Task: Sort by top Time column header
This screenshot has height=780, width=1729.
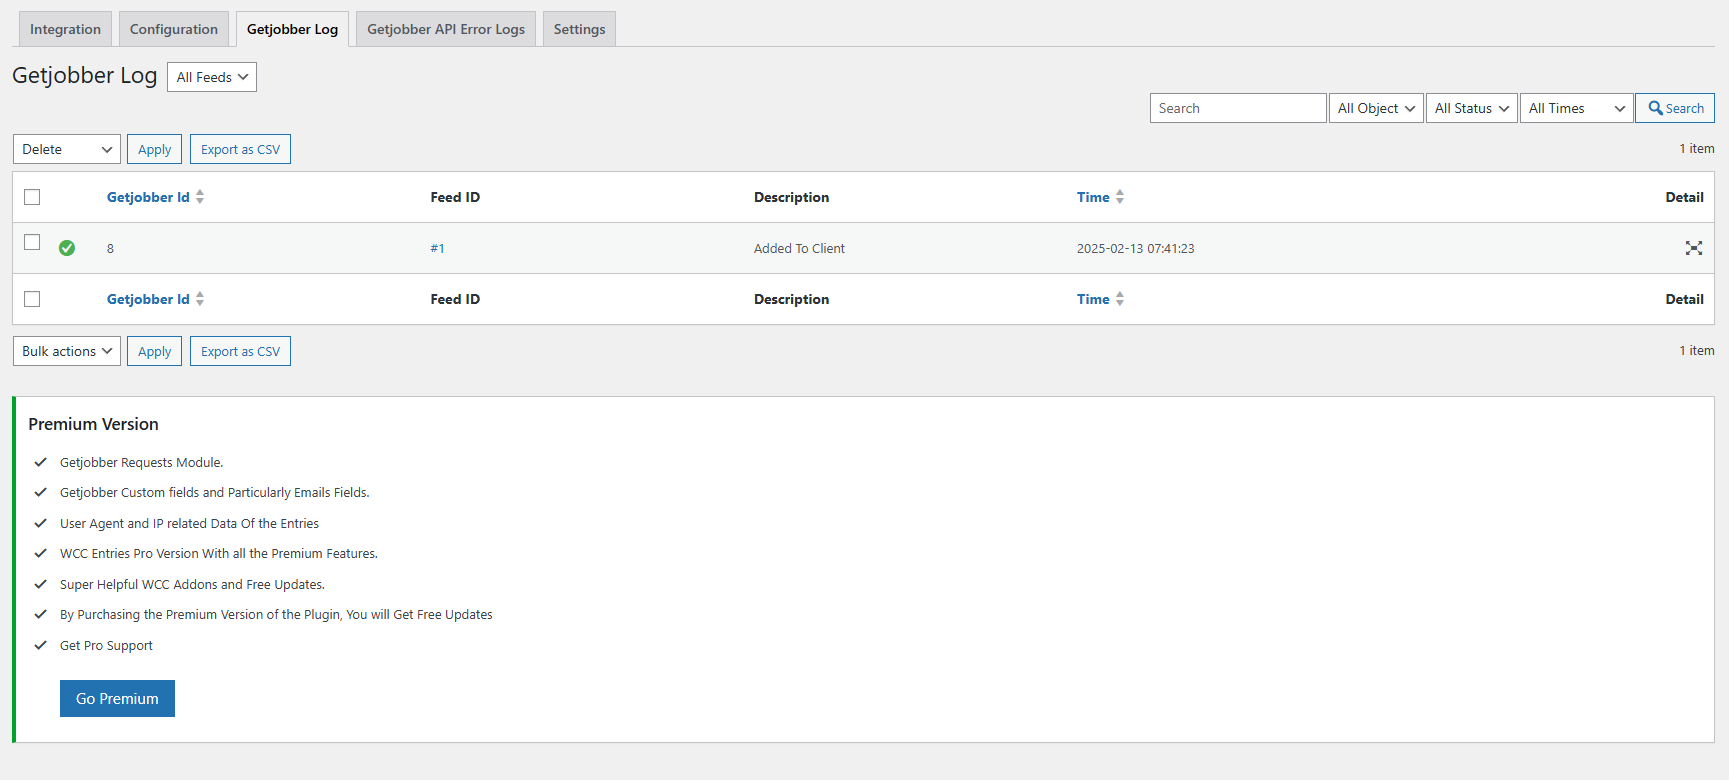Action: (x=1093, y=197)
